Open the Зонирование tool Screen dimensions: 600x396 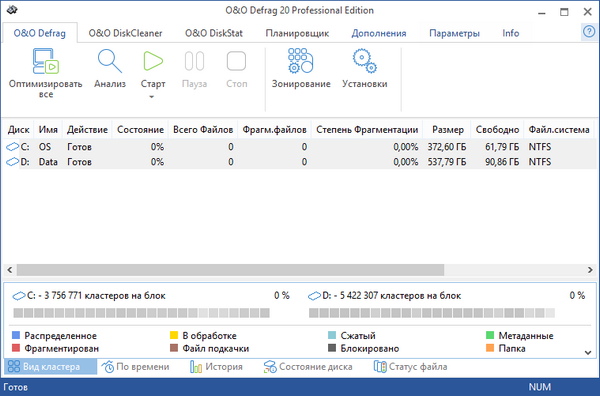tap(301, 61)
